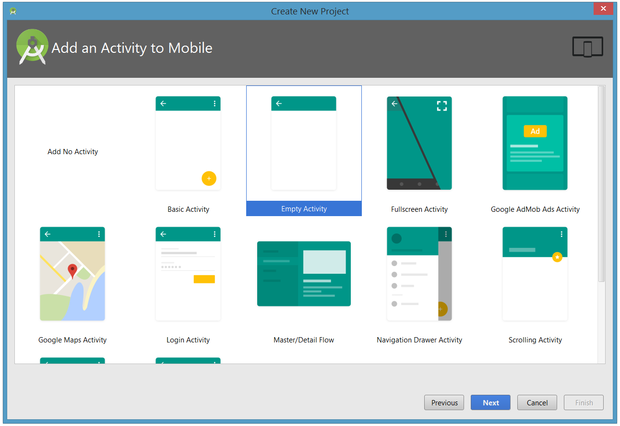
Task: Pick the Google AdMob Ads Activity thumbnail
Action: point(535,143)
